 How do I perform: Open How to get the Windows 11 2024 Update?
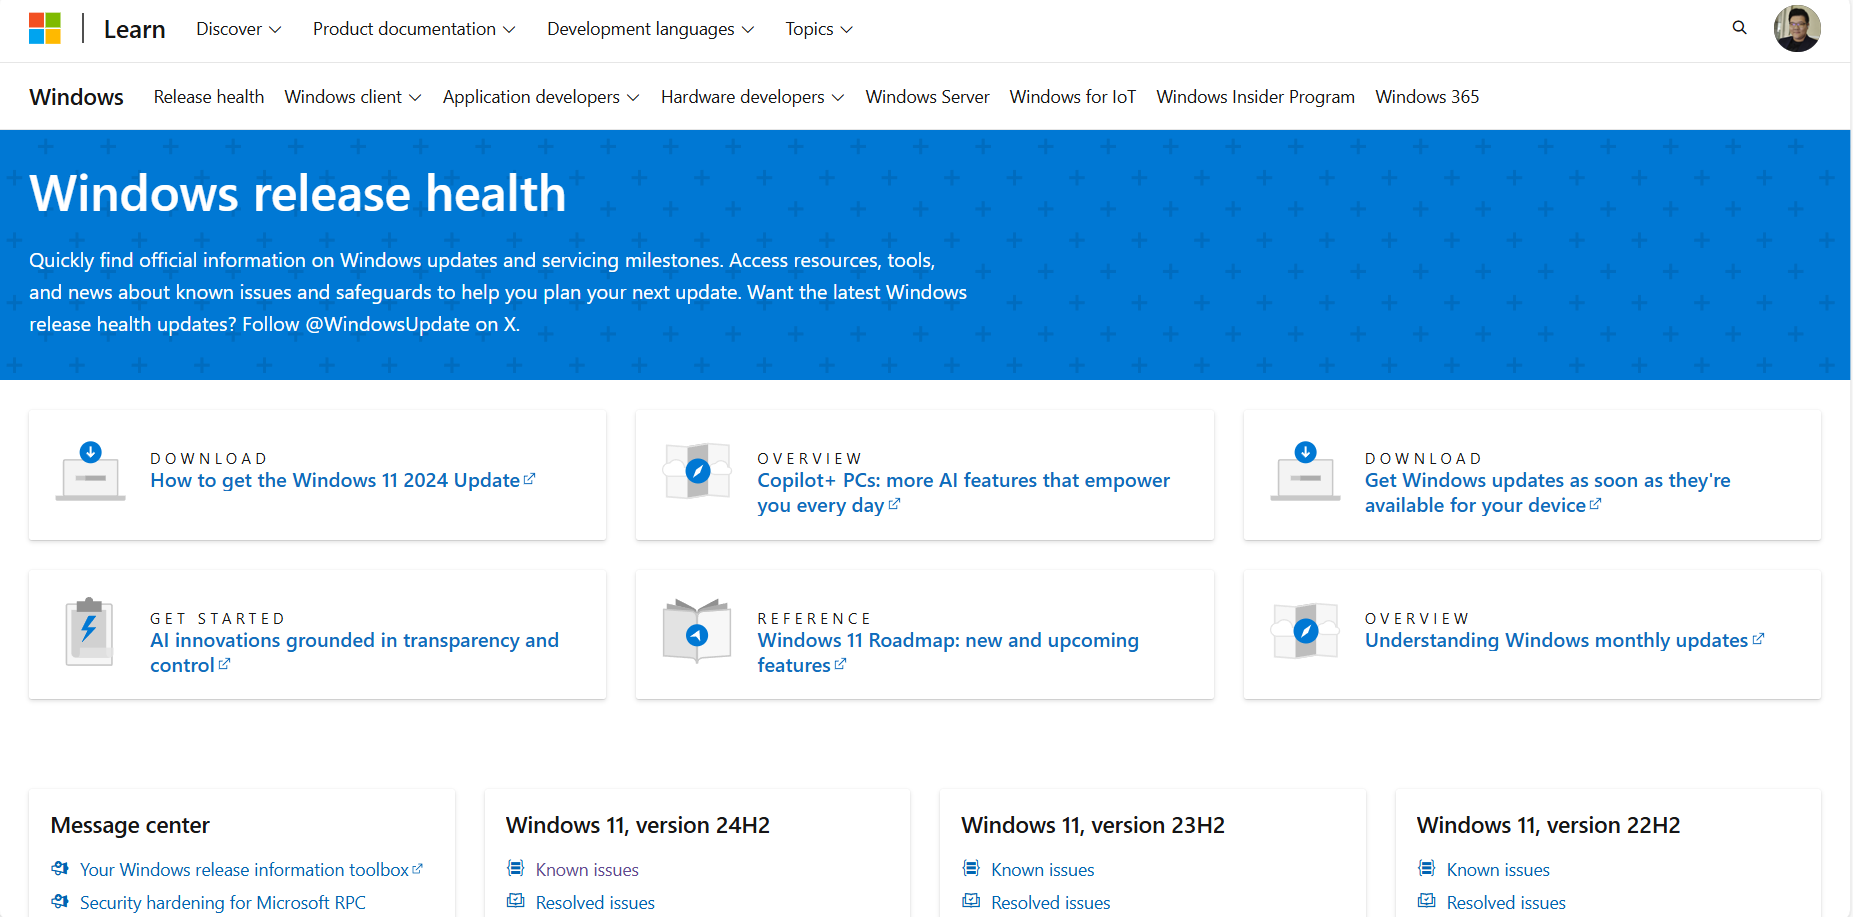(x=341, y=480)
